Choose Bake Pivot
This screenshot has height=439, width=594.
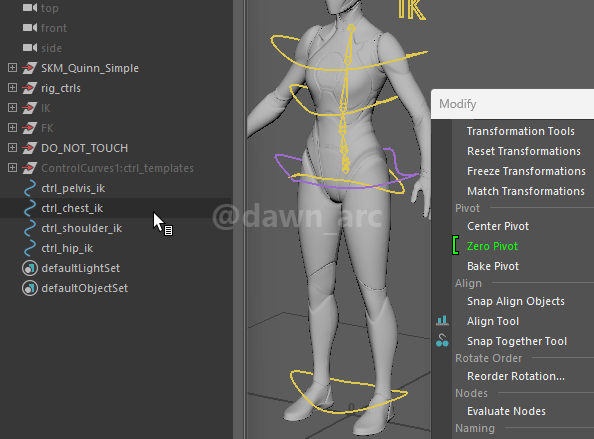[x=493, y=266]
